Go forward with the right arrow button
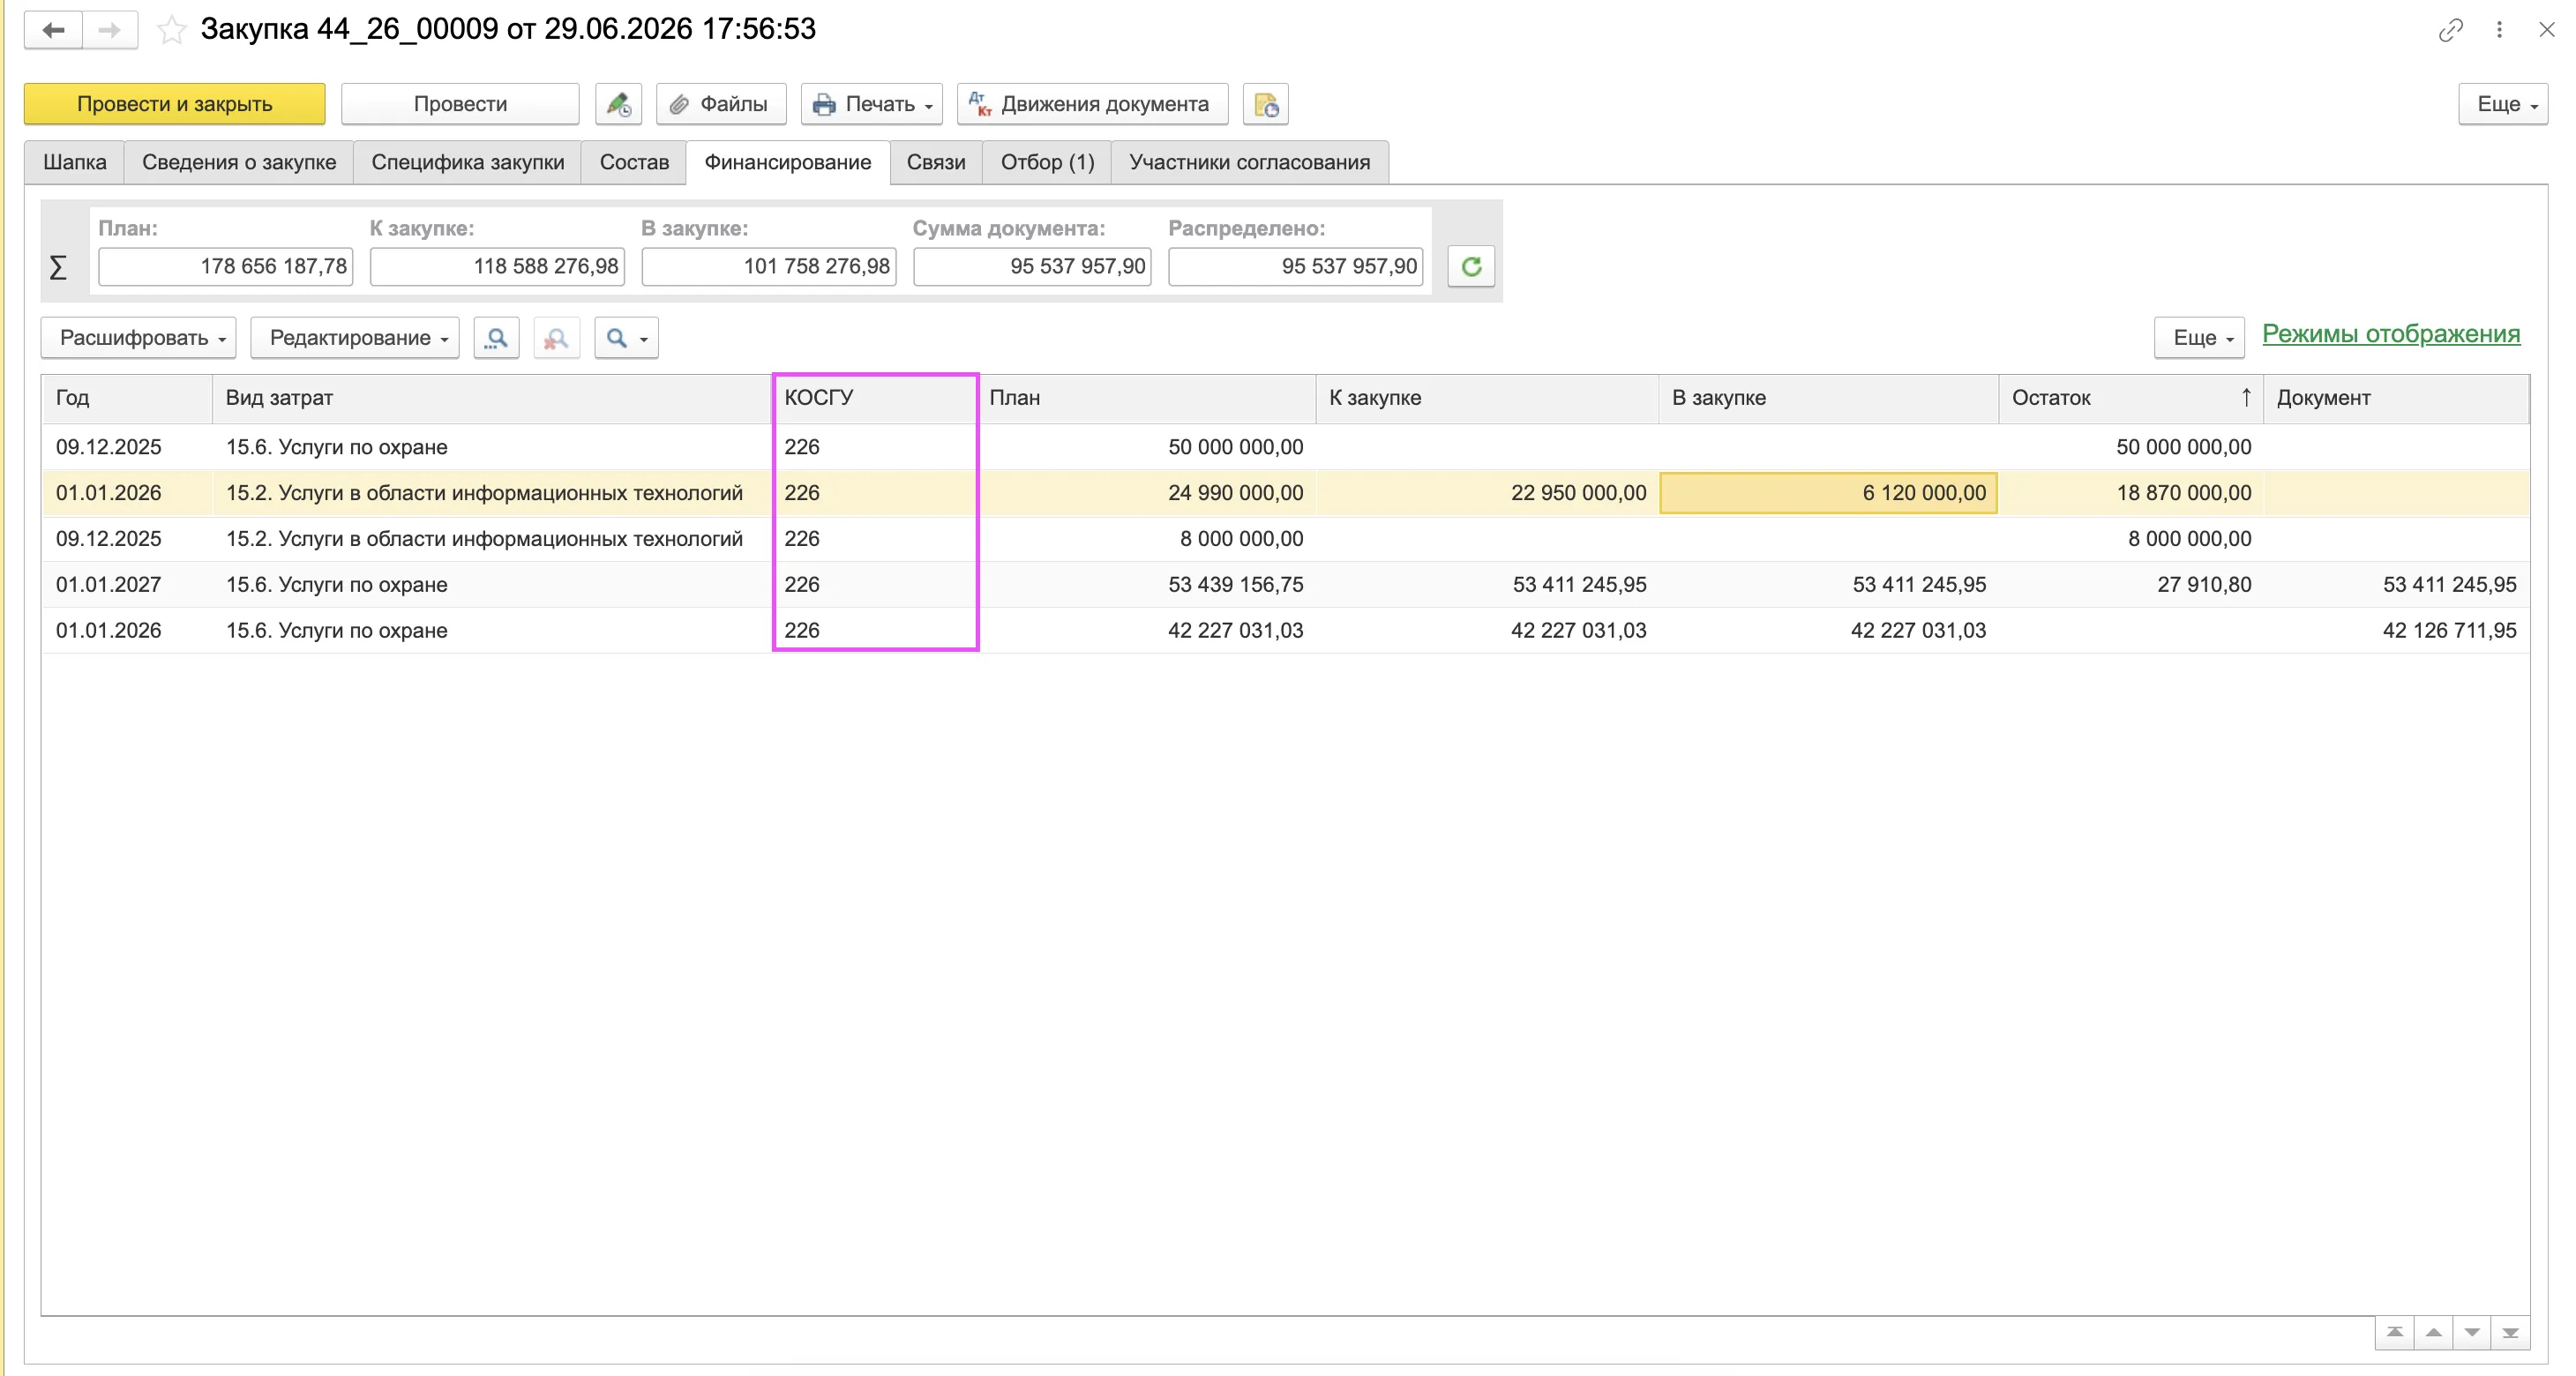Image resolution: width=2576 pixels, height=1376 pixels. [110, 30]
